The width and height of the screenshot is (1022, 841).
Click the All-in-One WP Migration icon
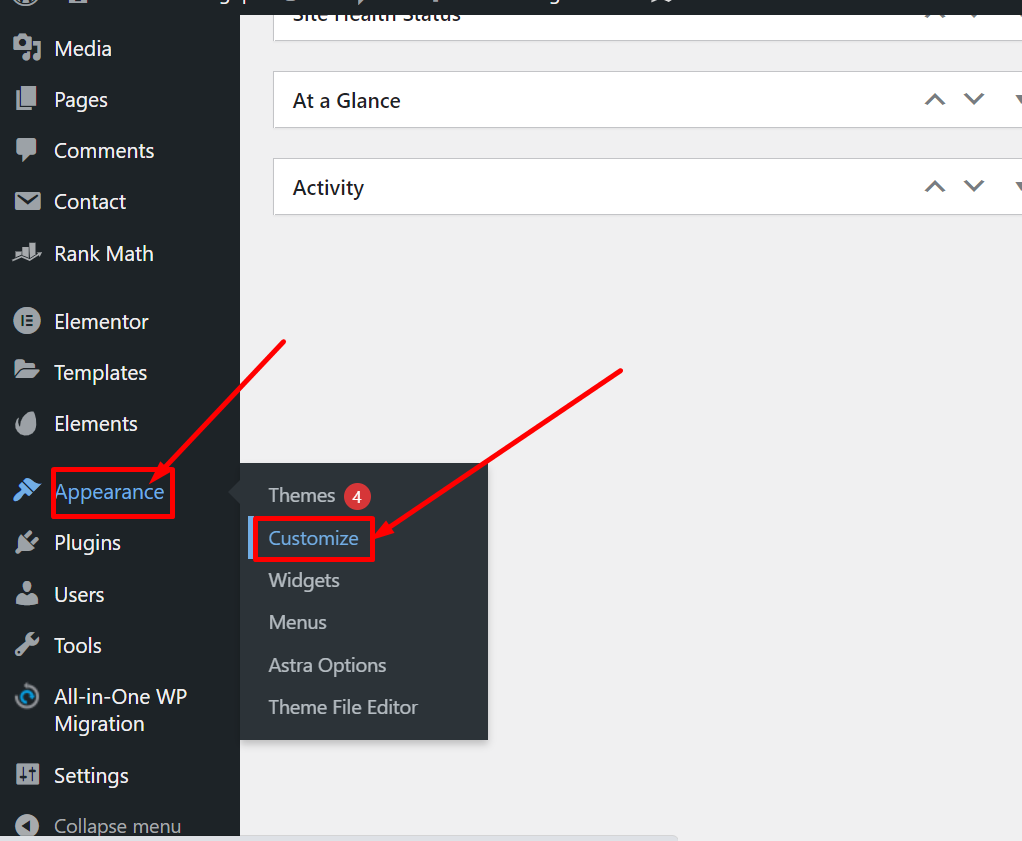(x=27, y=696)
